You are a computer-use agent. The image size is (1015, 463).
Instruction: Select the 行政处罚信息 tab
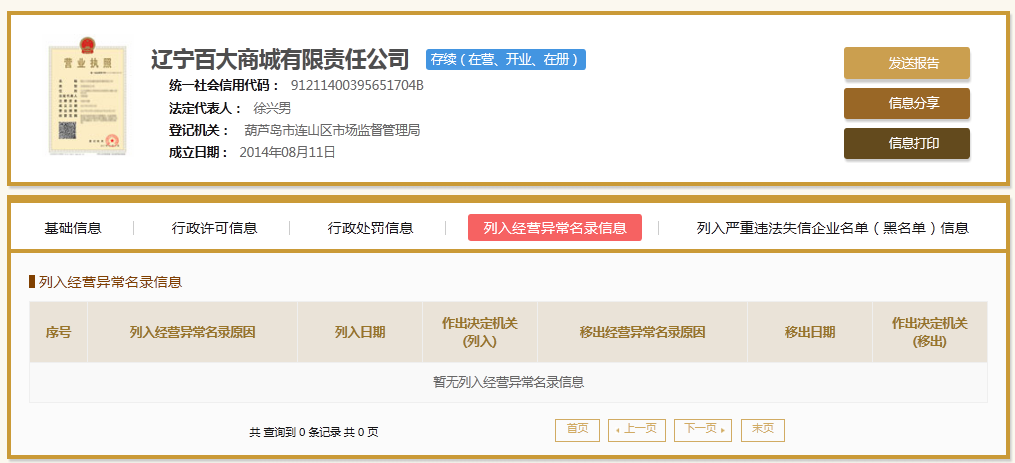click(370, 228)
